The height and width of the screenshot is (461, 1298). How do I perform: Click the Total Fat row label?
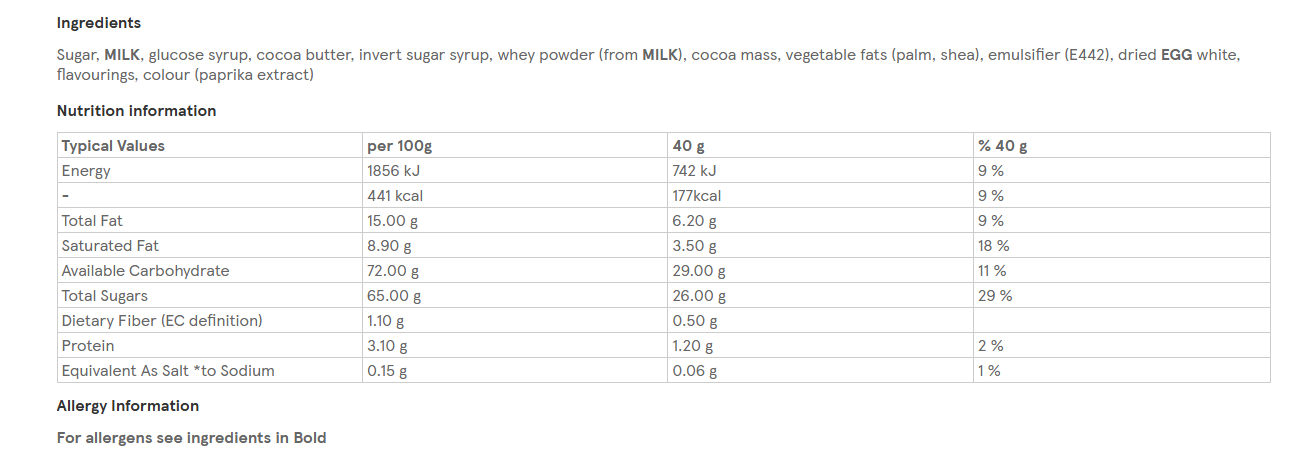click(92, 221)
